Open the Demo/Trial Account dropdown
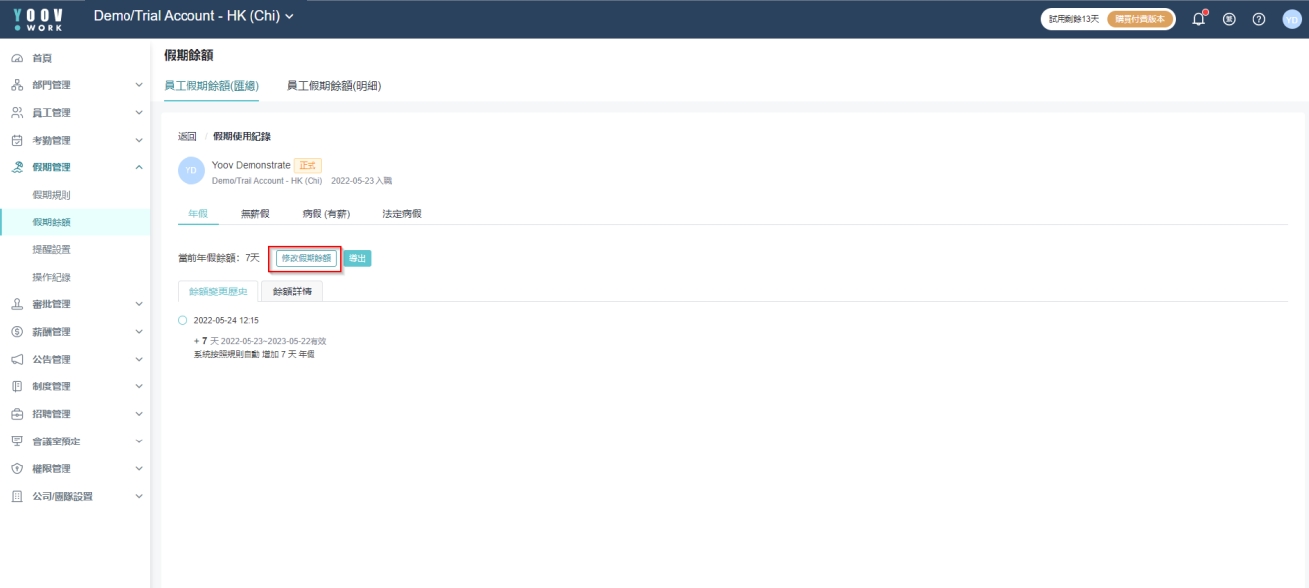 click(x=194, y=17)
